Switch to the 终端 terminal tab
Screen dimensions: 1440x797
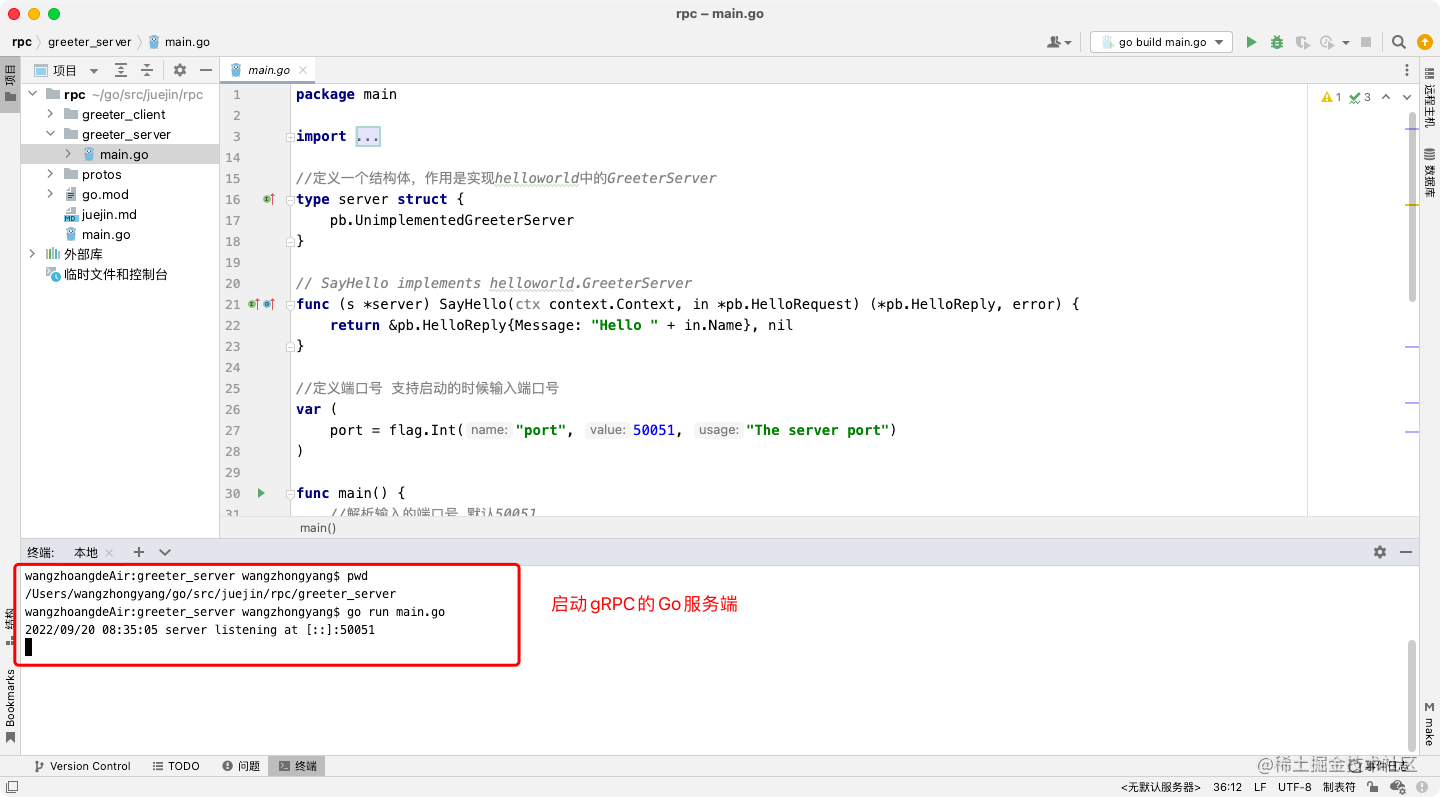[x=297, y=766]
